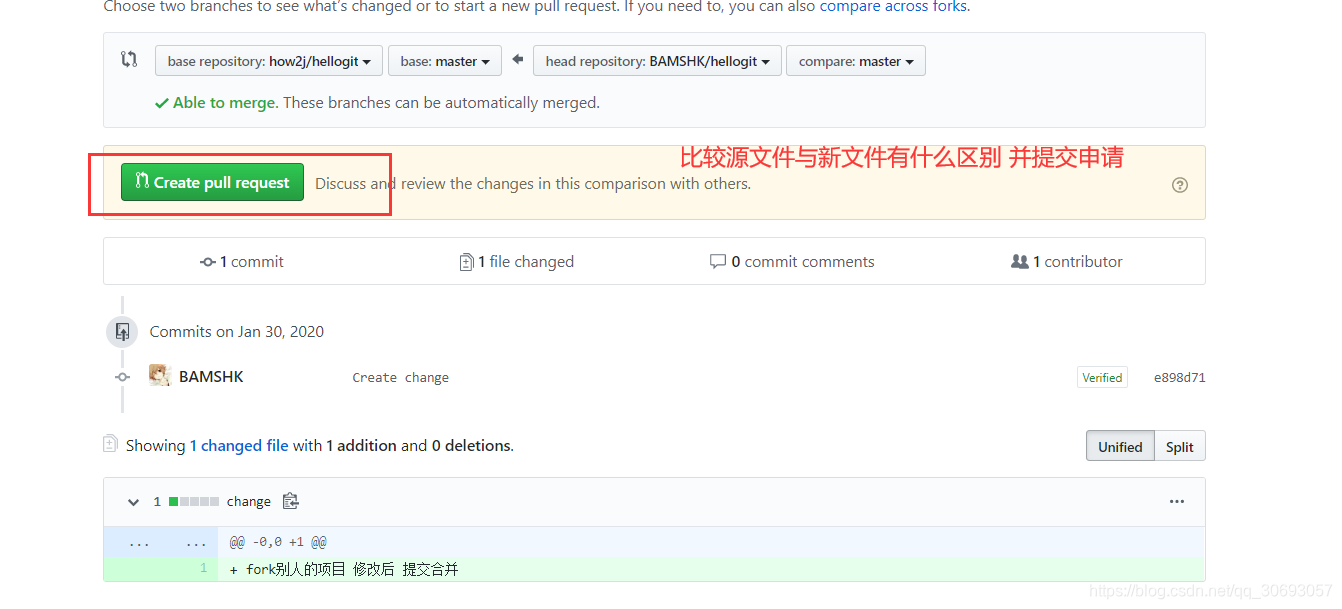The image size is (1342, 609).
Task: Click the Verified signature badge
Action: point(1102,378)
